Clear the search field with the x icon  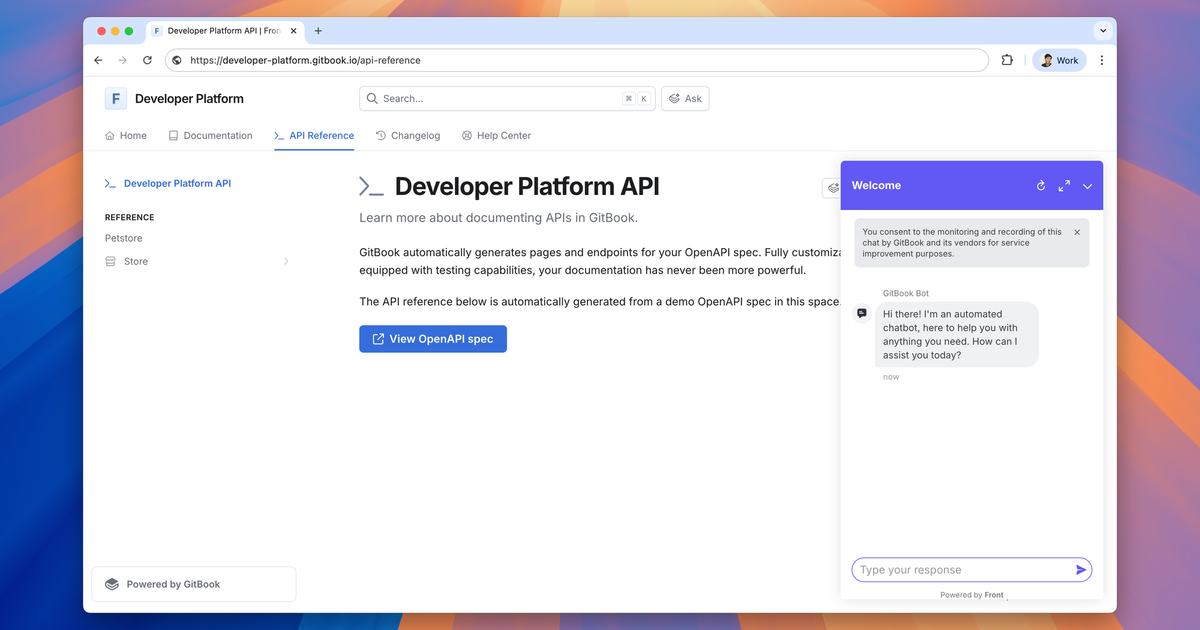628,98
